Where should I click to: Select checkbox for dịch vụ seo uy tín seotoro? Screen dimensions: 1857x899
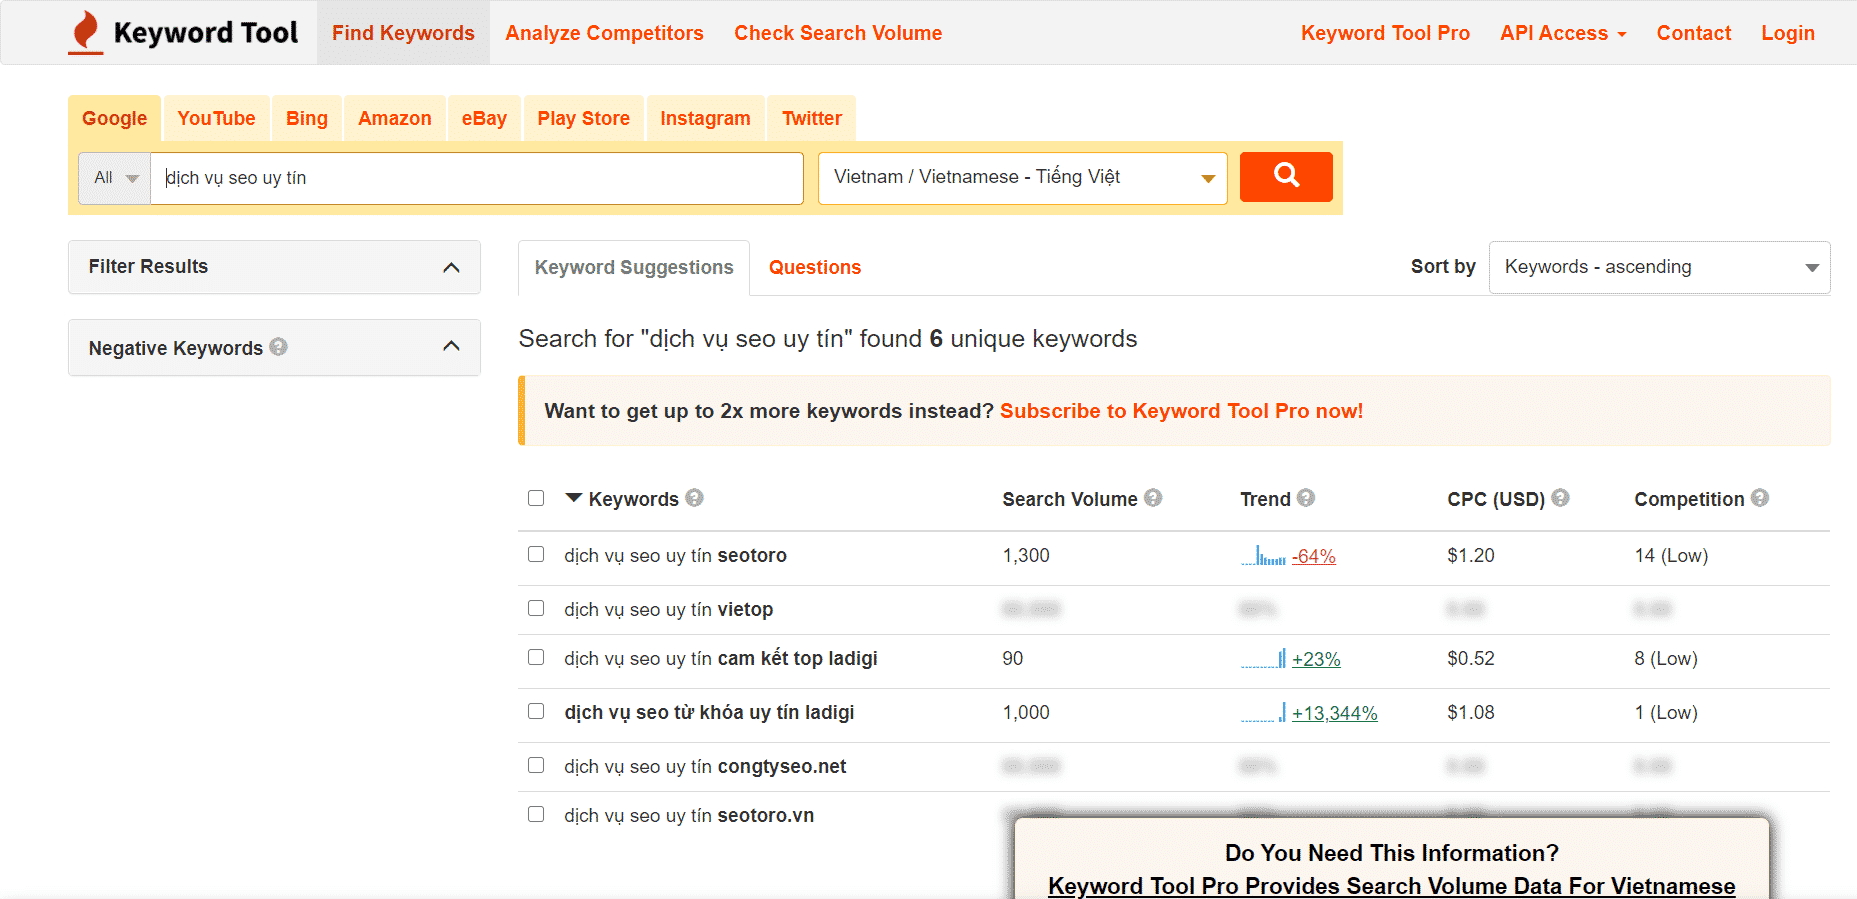(x=536, y=554)
